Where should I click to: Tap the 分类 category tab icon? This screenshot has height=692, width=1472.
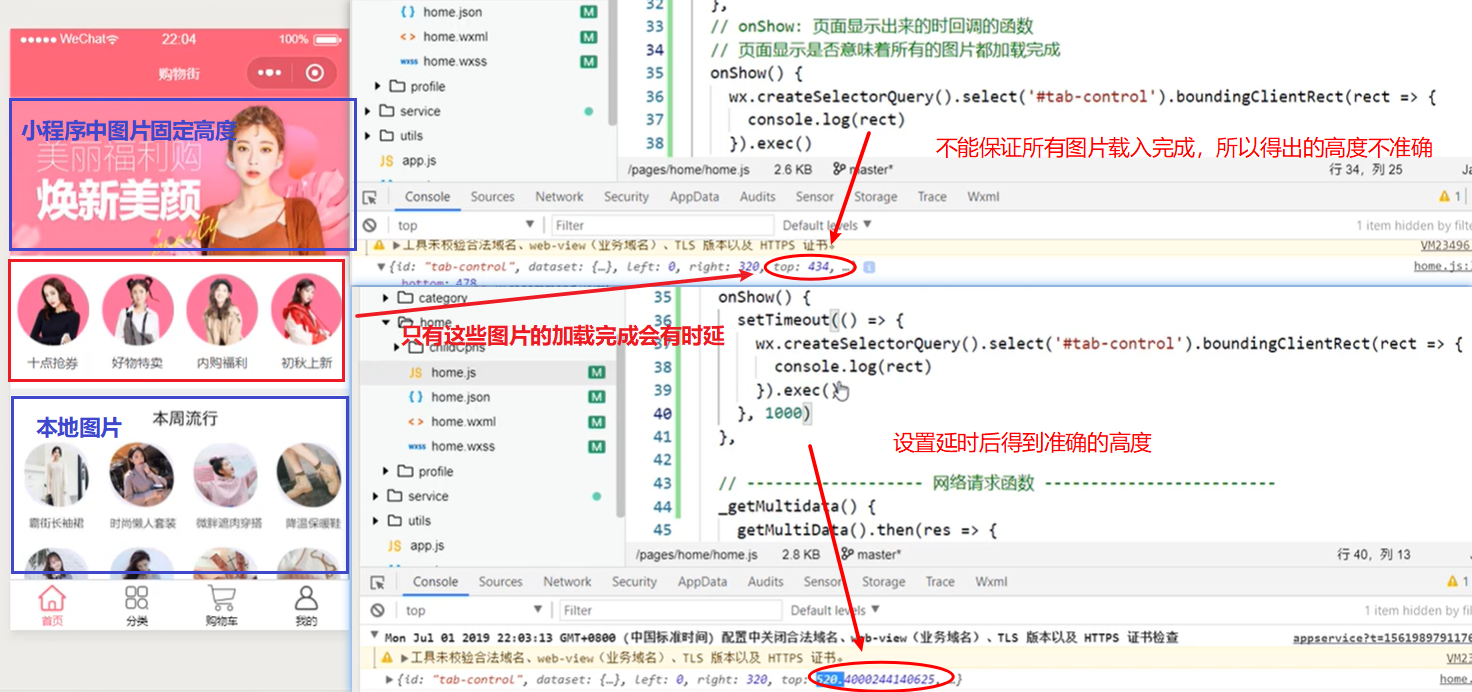pos(137,599)
